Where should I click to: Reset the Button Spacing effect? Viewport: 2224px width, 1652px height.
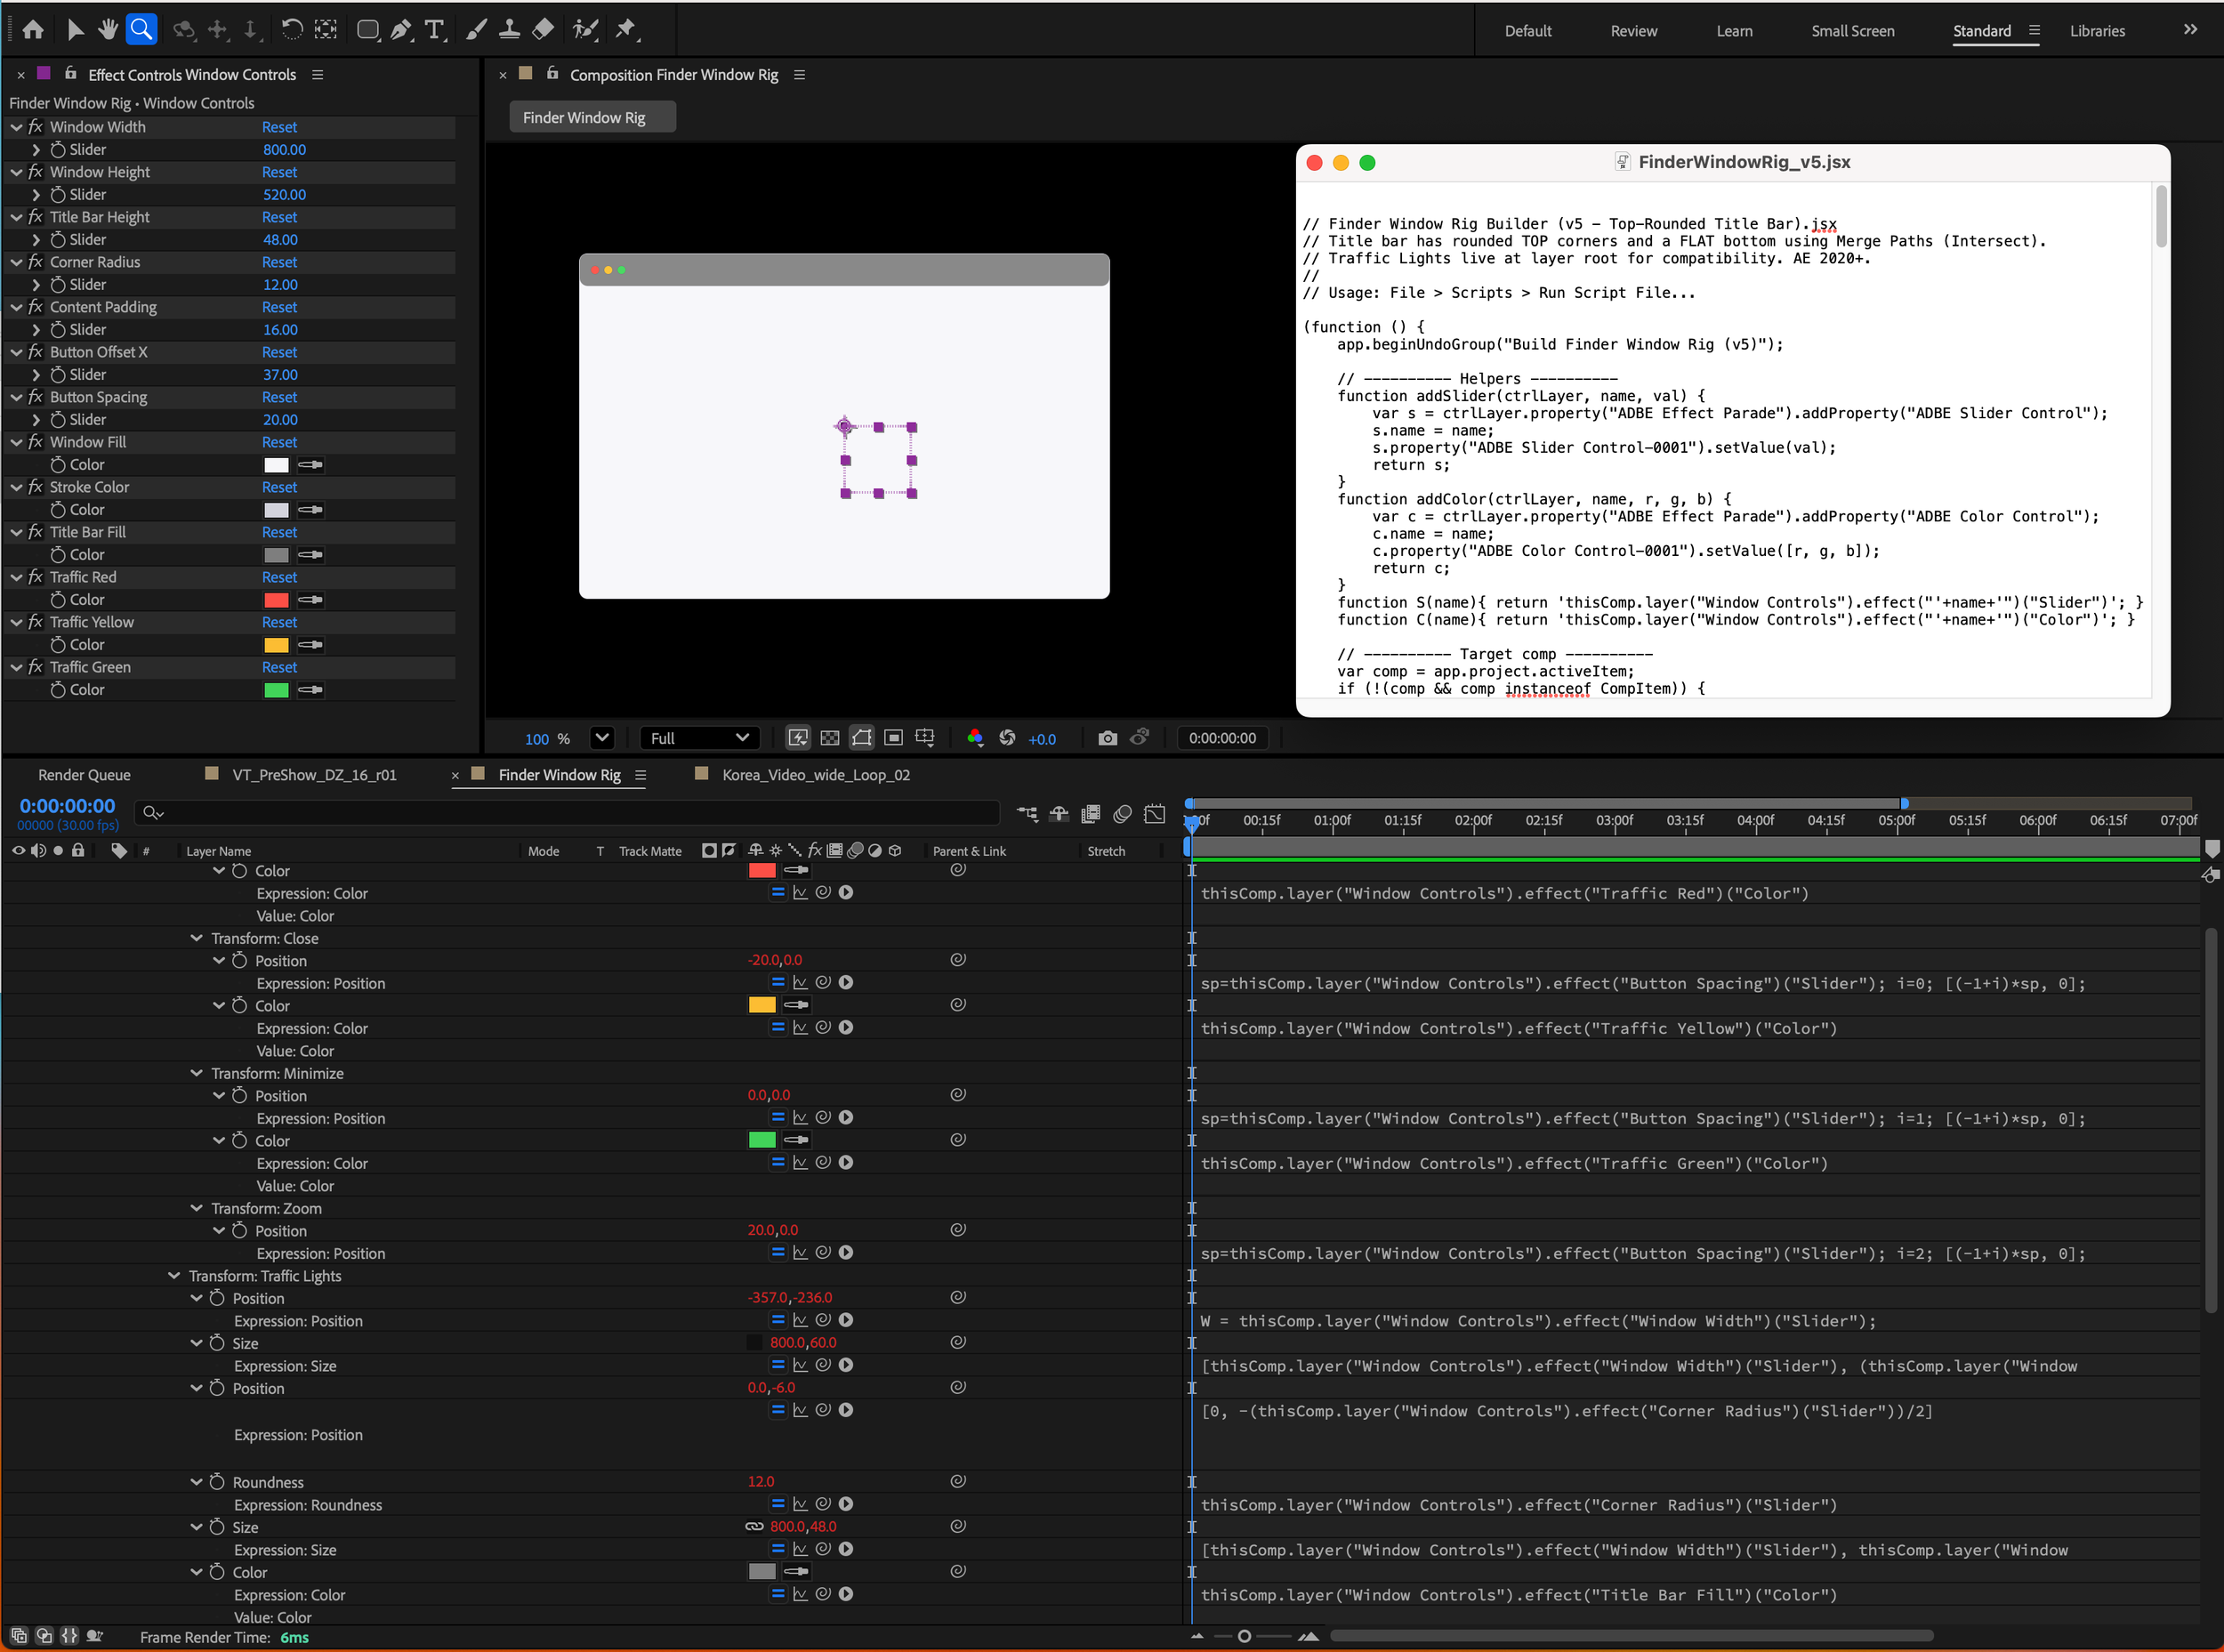(x=279, y=397)
